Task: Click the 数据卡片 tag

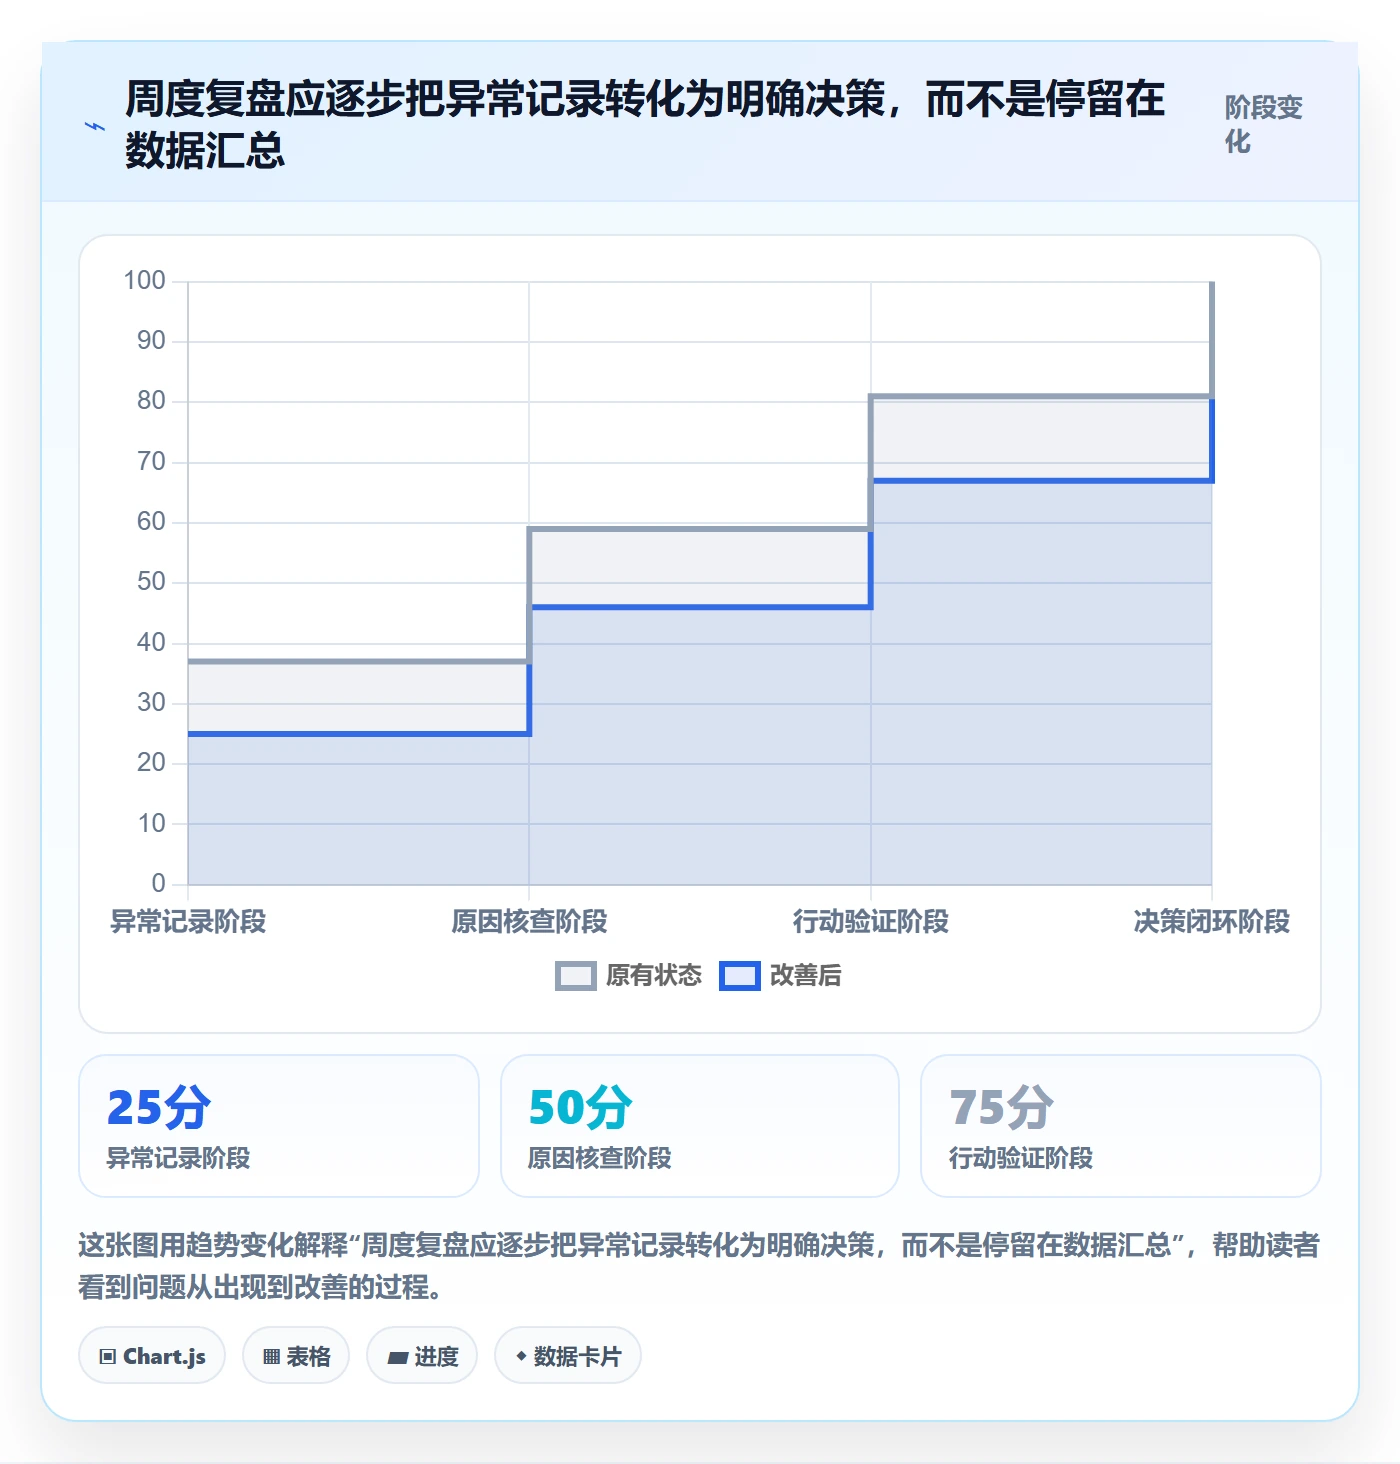Action: tap(568, 1356)
